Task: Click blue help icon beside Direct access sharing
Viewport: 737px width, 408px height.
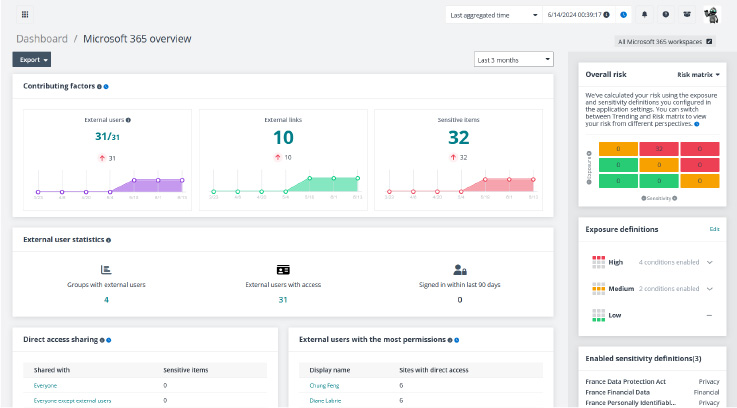Action: pyautogui.click(x=109, y=340)
